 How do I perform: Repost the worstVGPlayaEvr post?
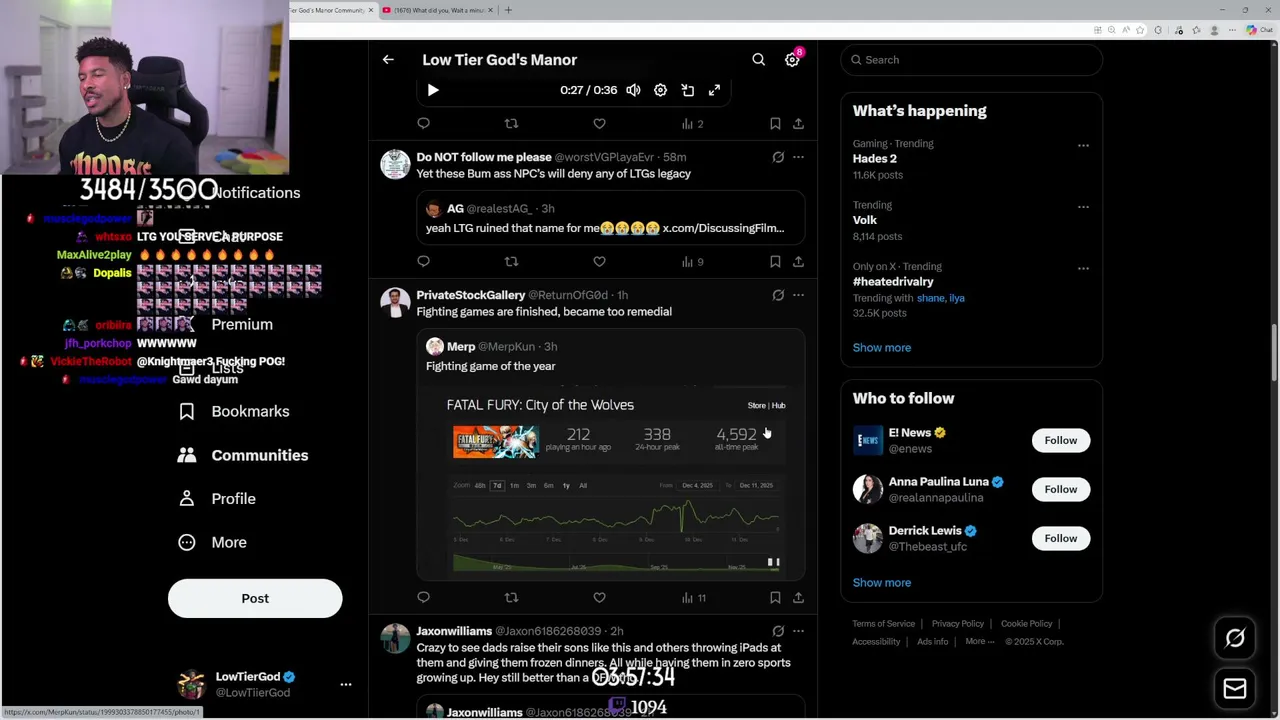(x=511, y=262)
